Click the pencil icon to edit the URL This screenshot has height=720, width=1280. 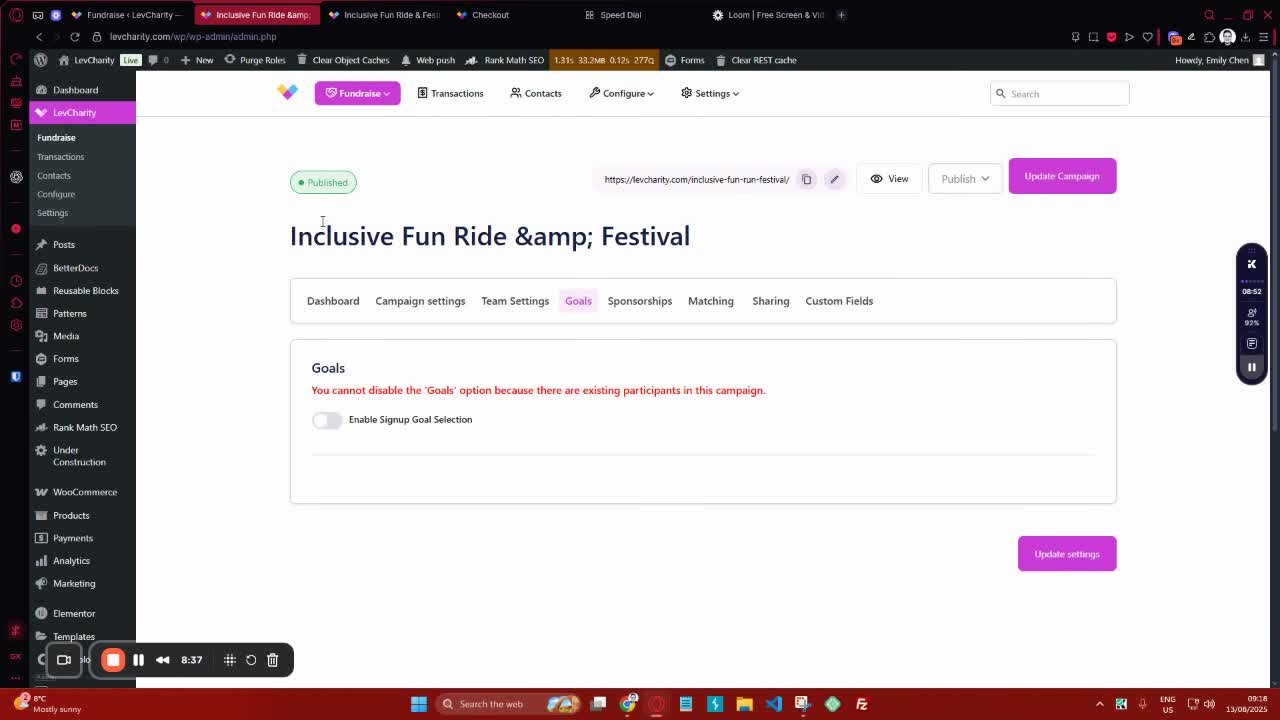[834, 180]
